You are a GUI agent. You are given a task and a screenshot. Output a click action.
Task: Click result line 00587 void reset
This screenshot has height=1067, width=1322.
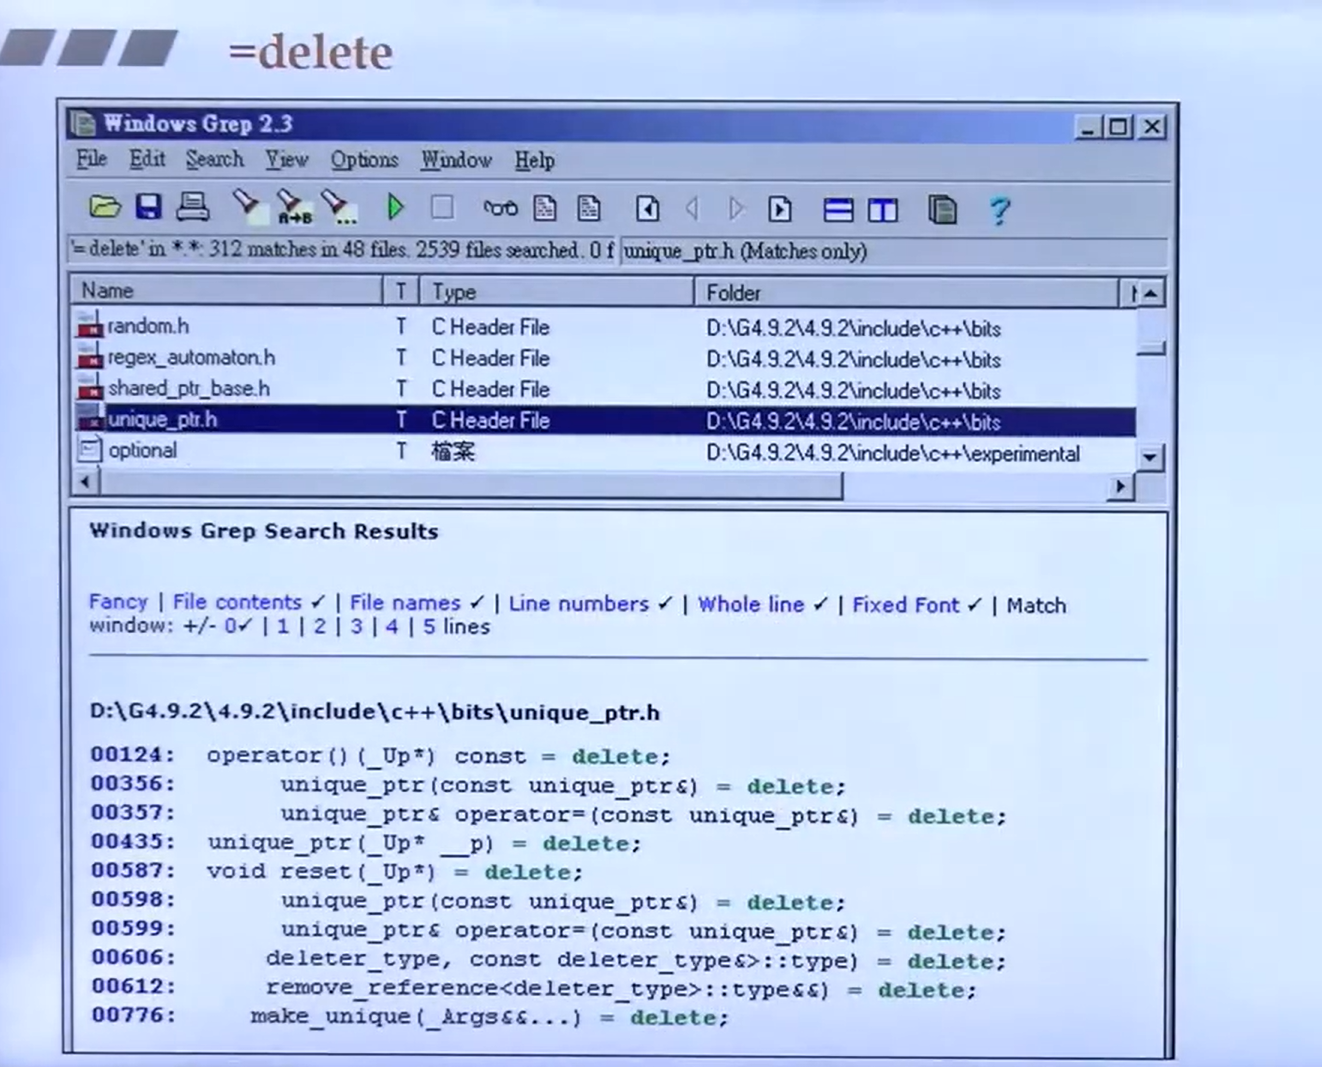(336, 872)
